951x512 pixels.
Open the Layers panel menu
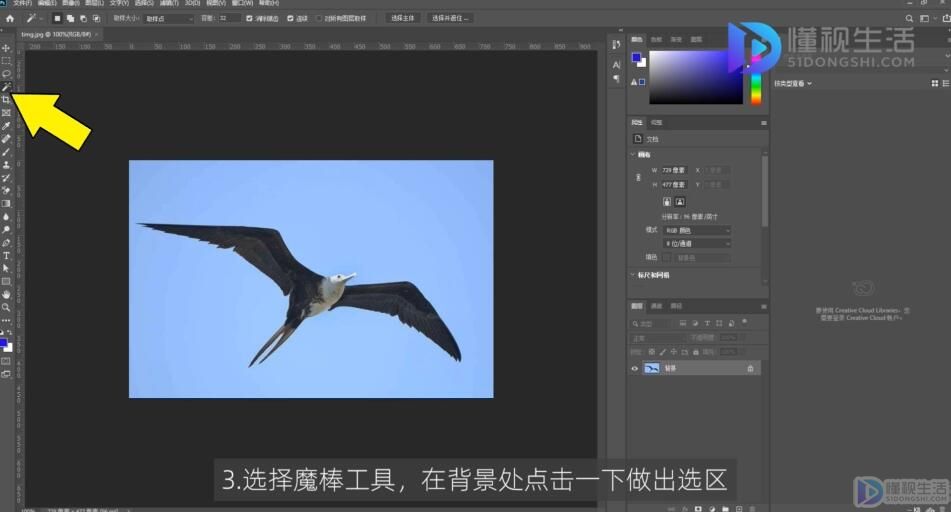(x=764, y=307)
